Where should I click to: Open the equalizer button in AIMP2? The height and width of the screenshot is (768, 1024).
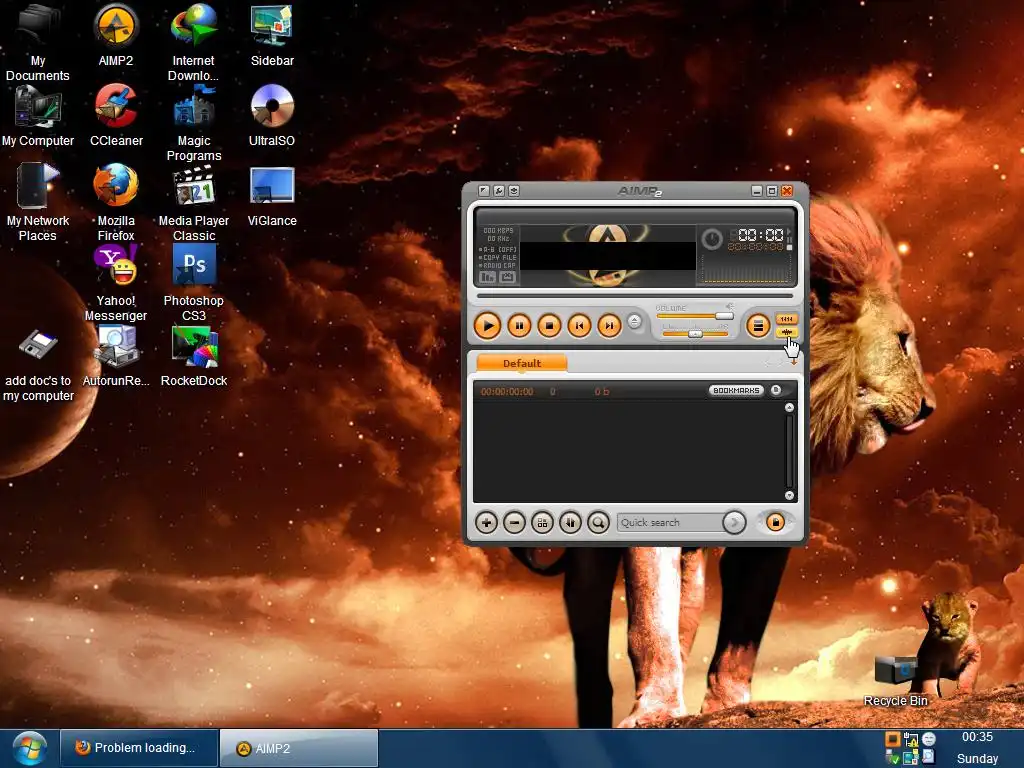coord(786,319)
